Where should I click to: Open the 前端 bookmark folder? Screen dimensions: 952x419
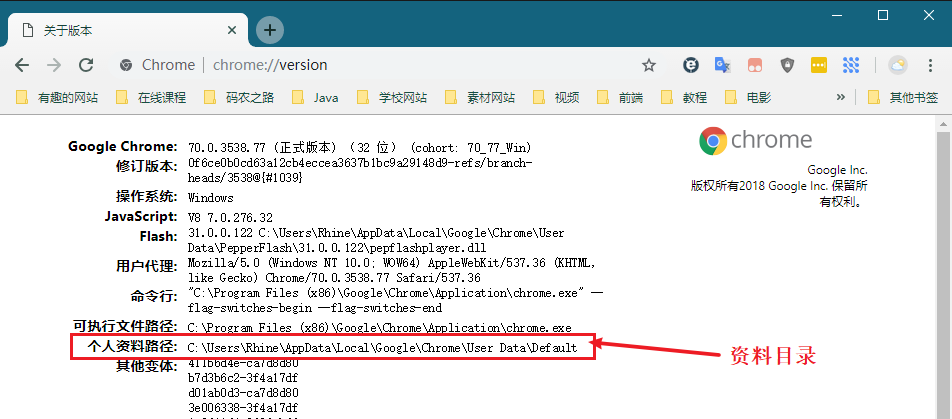tap(620, 97)
